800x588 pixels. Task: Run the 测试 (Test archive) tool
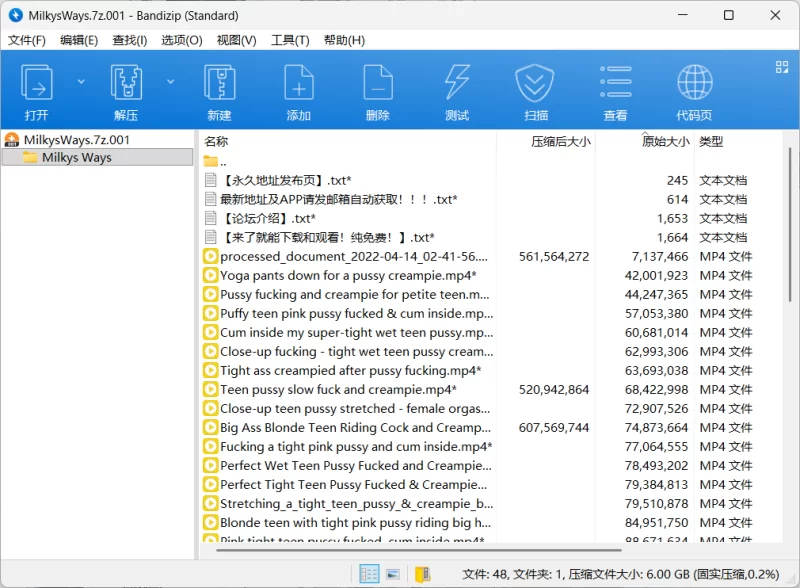click(x=456, y=90)
